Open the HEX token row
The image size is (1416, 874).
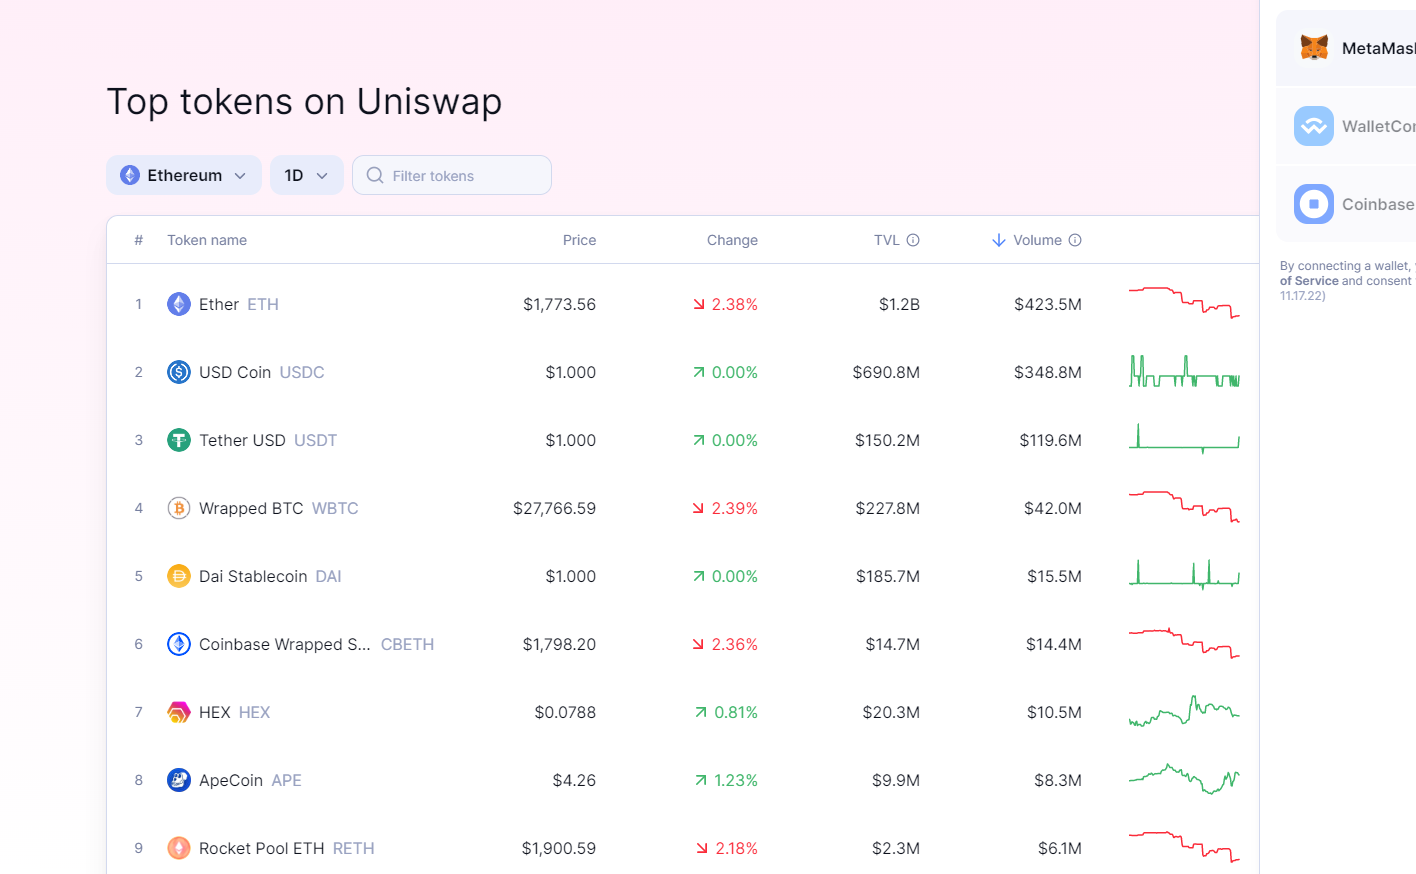683,712
